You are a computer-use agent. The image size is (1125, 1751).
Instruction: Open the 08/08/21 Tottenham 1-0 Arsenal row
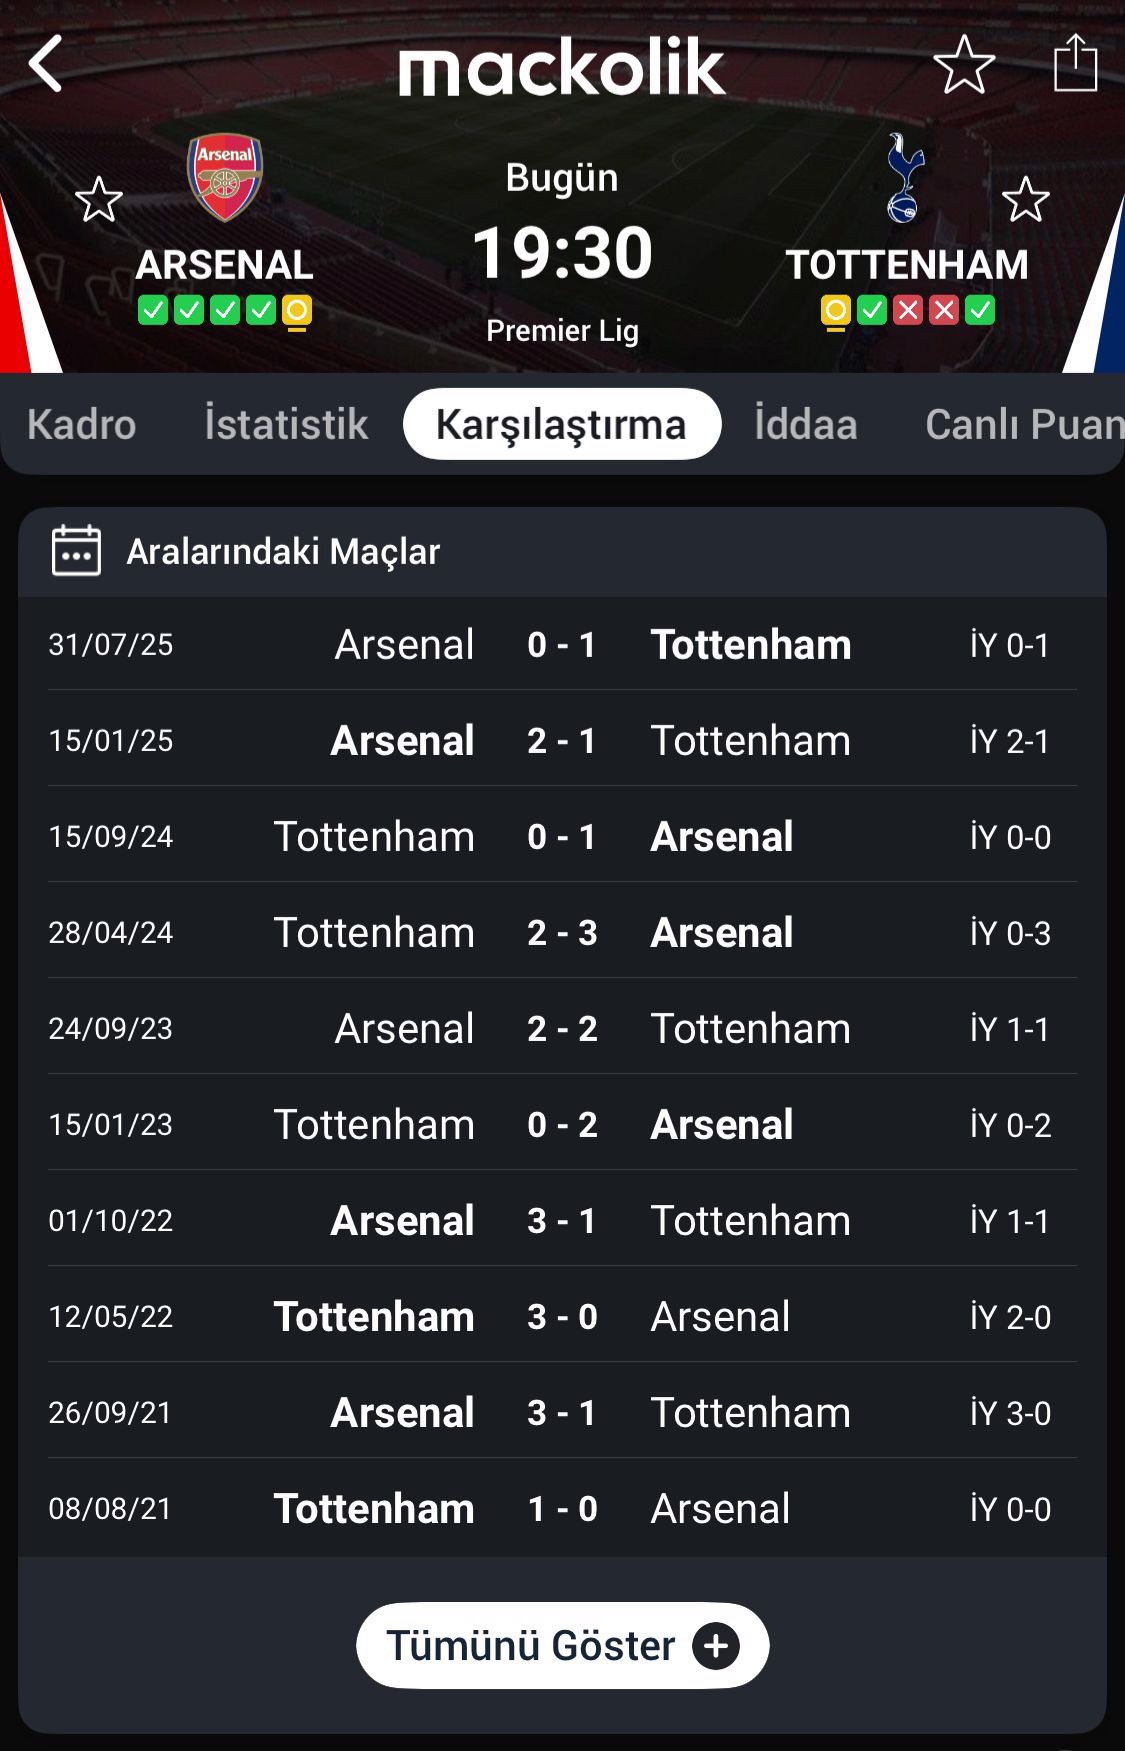coord(562,1509)
